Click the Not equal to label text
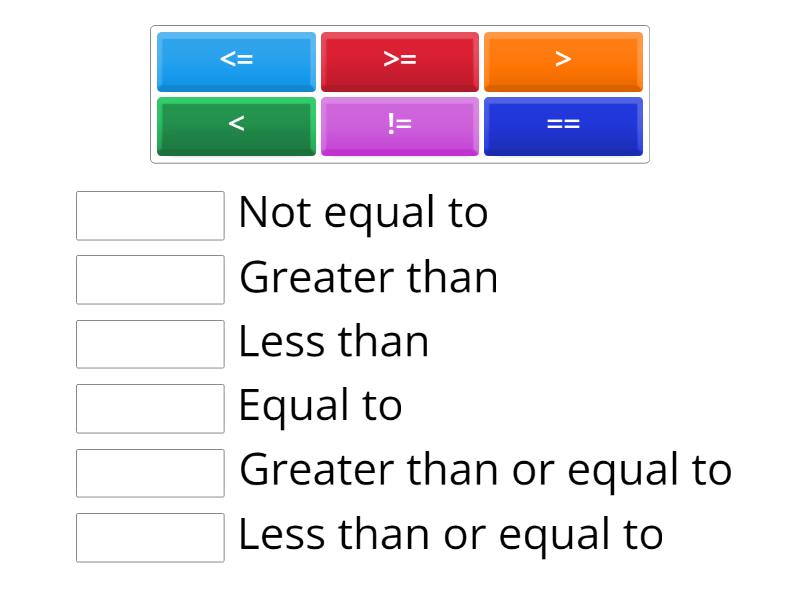Screen dimensions: 800x600 [x=363, y=213]
